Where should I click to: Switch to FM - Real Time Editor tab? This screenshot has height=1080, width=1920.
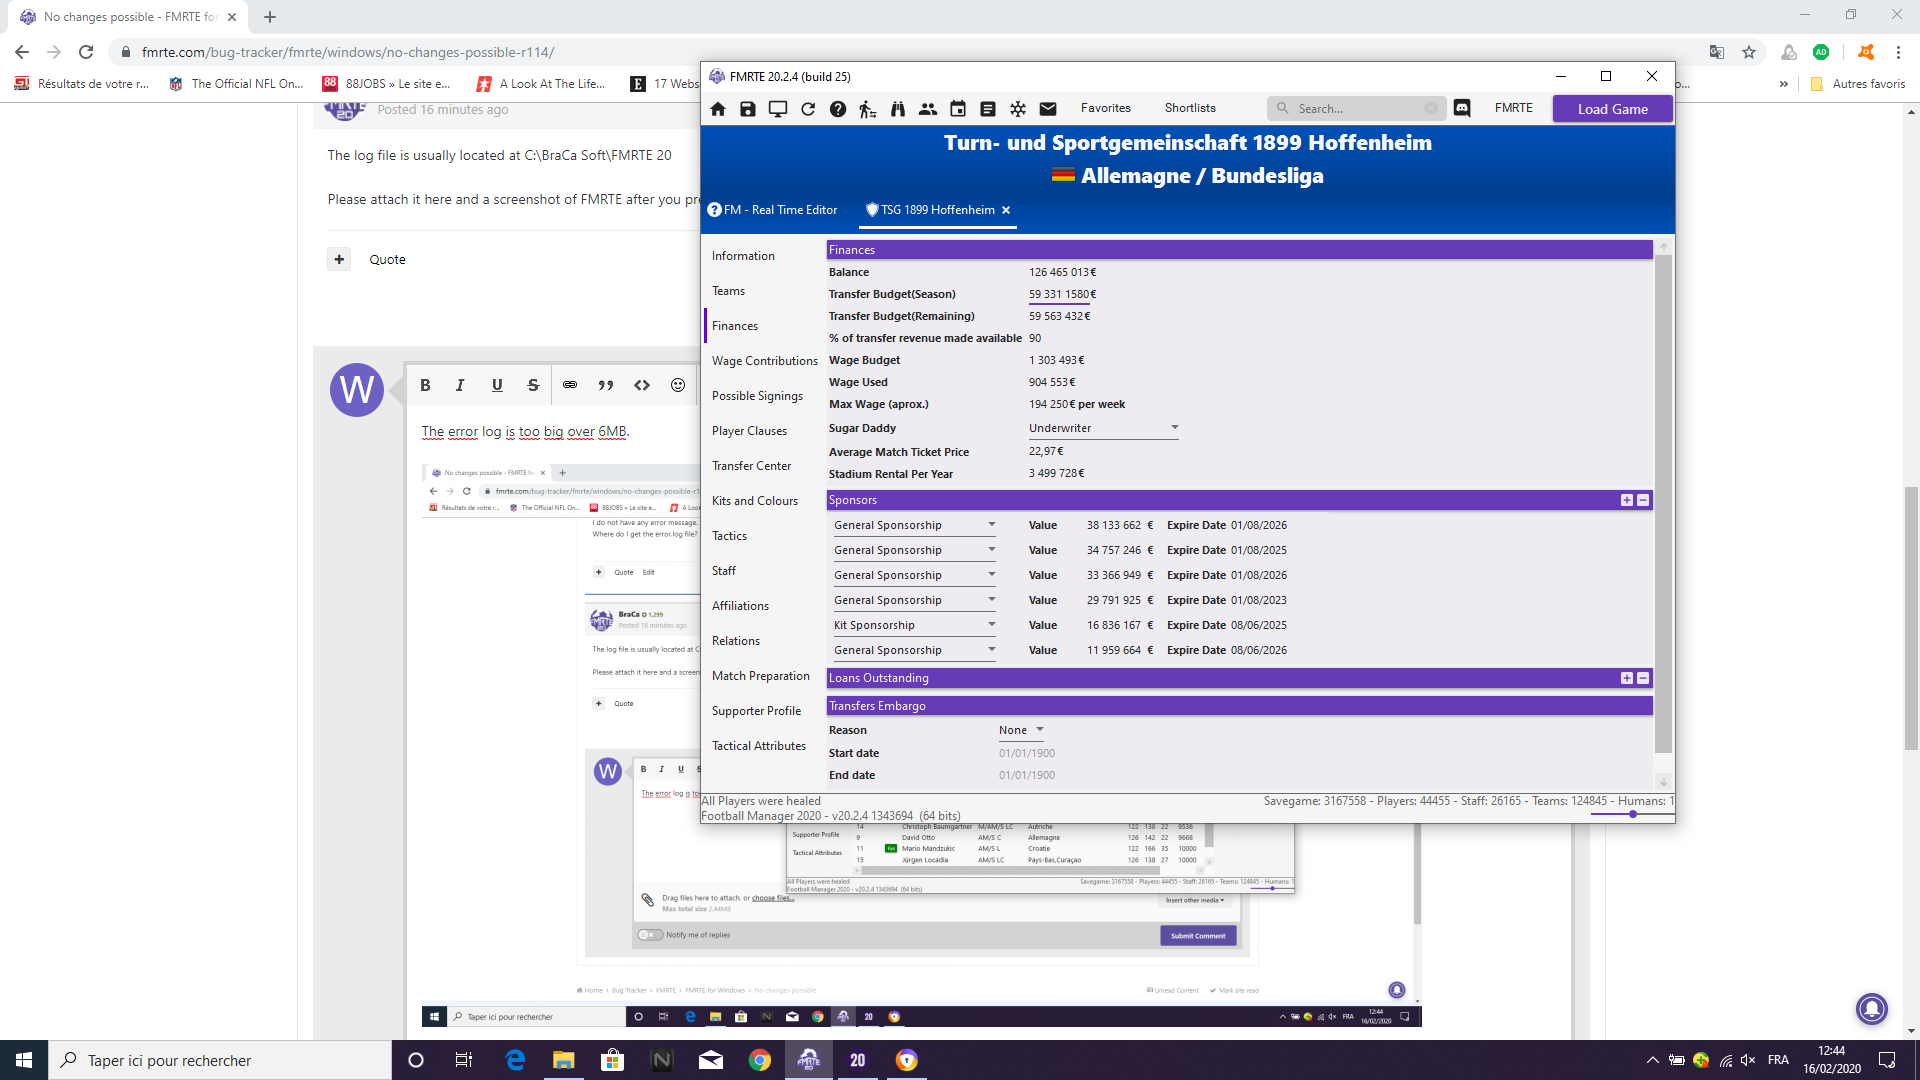coord(772,210)
